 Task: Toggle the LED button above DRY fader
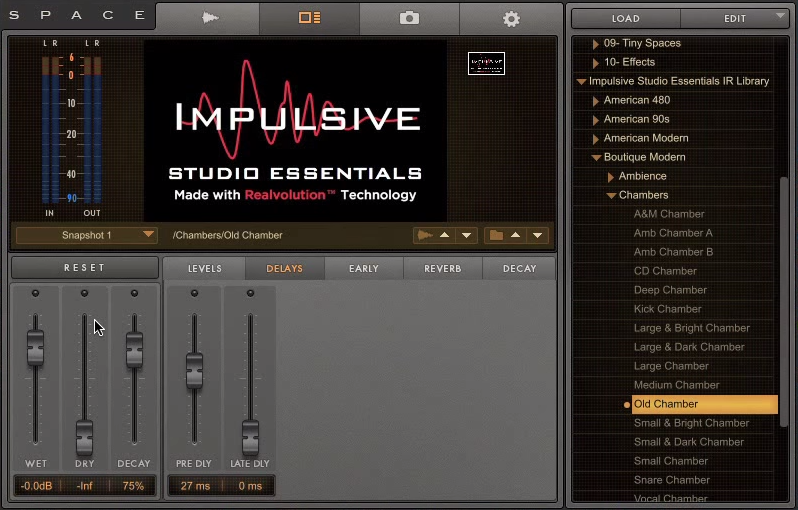[84, 293]
